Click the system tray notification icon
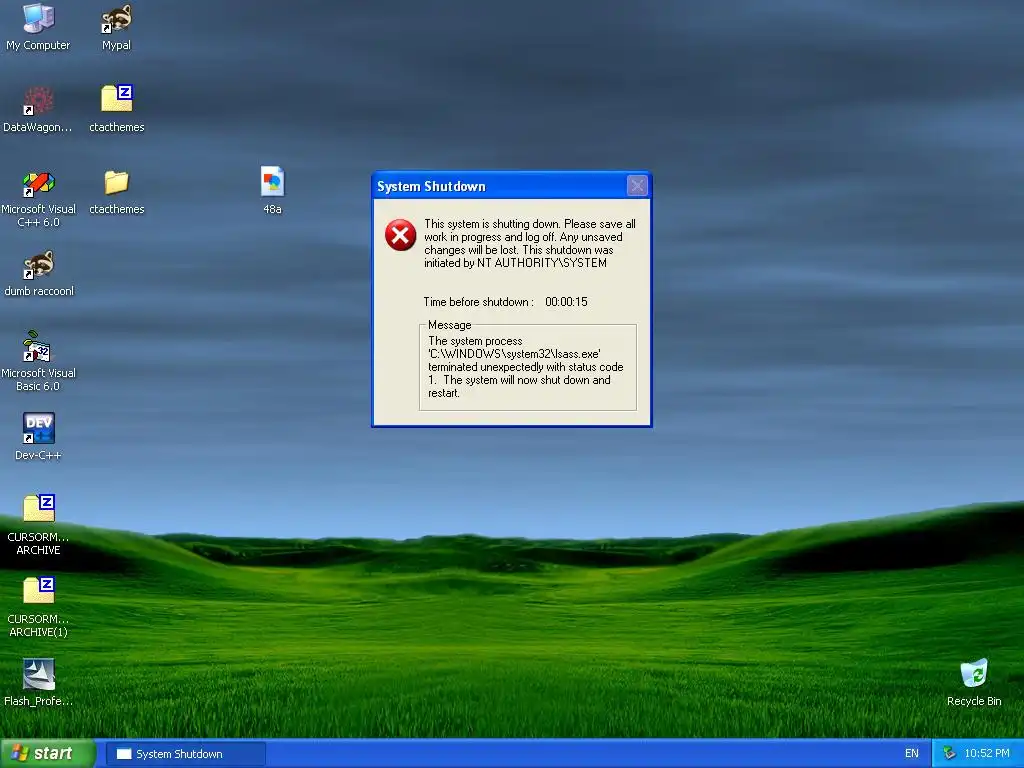Screen dimensions: 1024x768 coord(949,753)
